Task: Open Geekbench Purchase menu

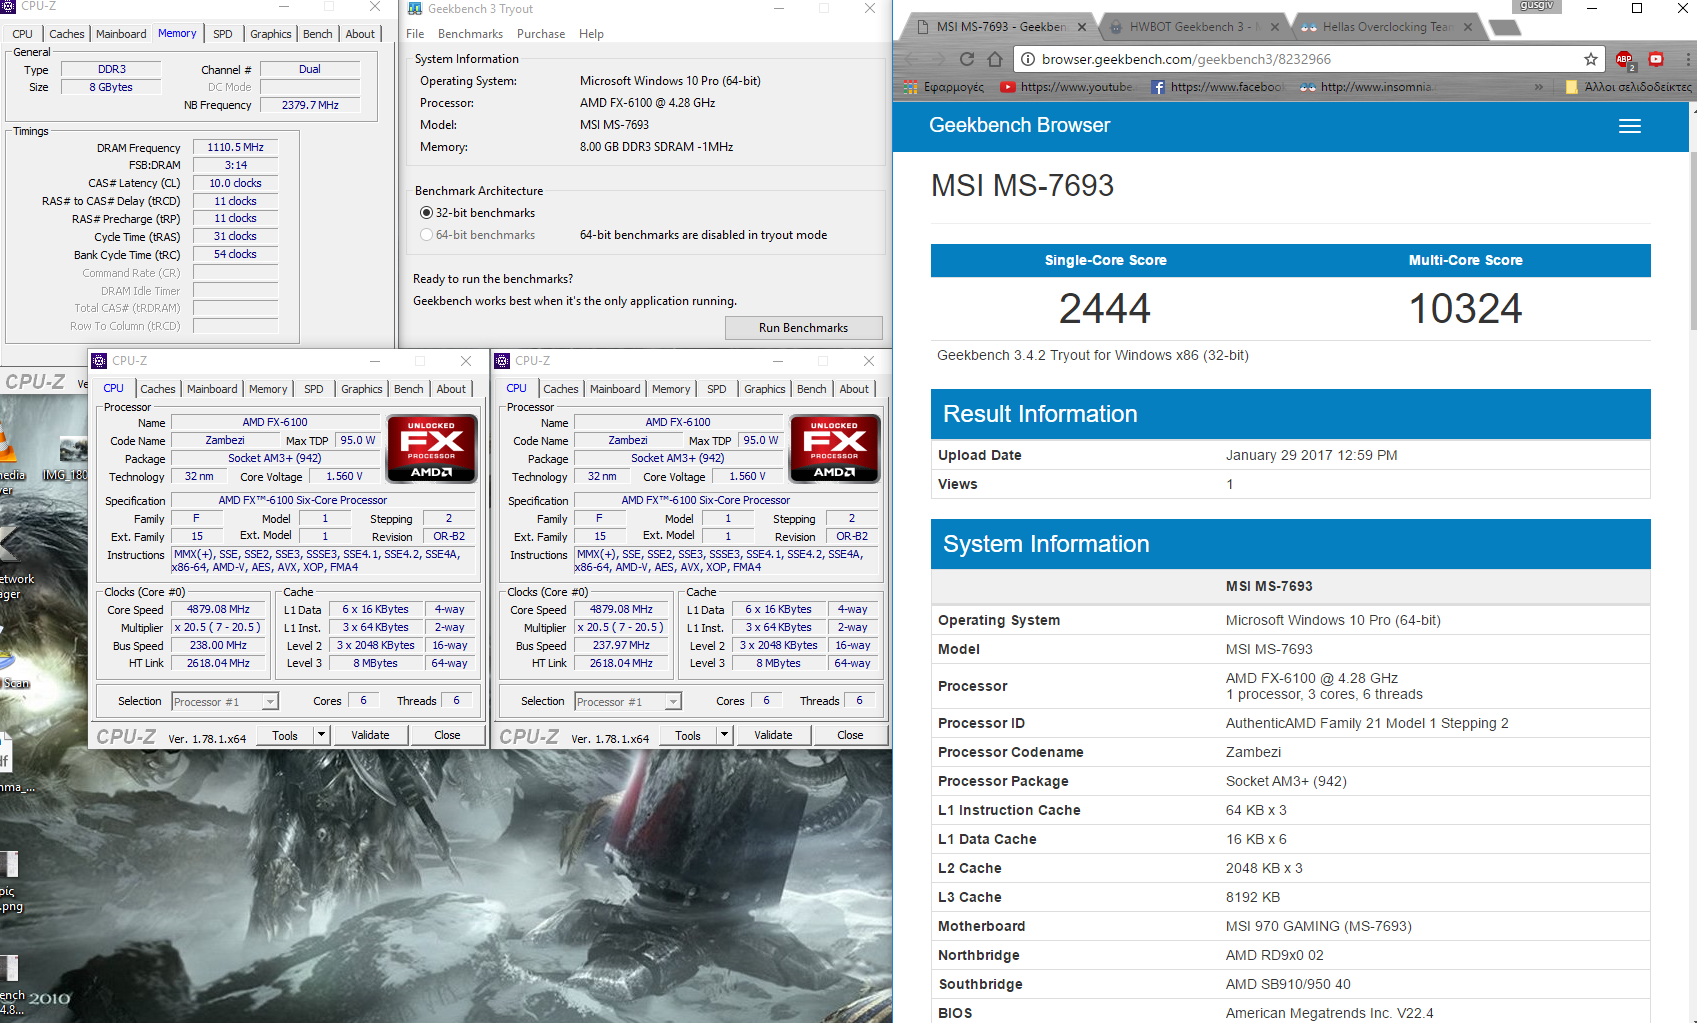Action: [x=541, y=34]
